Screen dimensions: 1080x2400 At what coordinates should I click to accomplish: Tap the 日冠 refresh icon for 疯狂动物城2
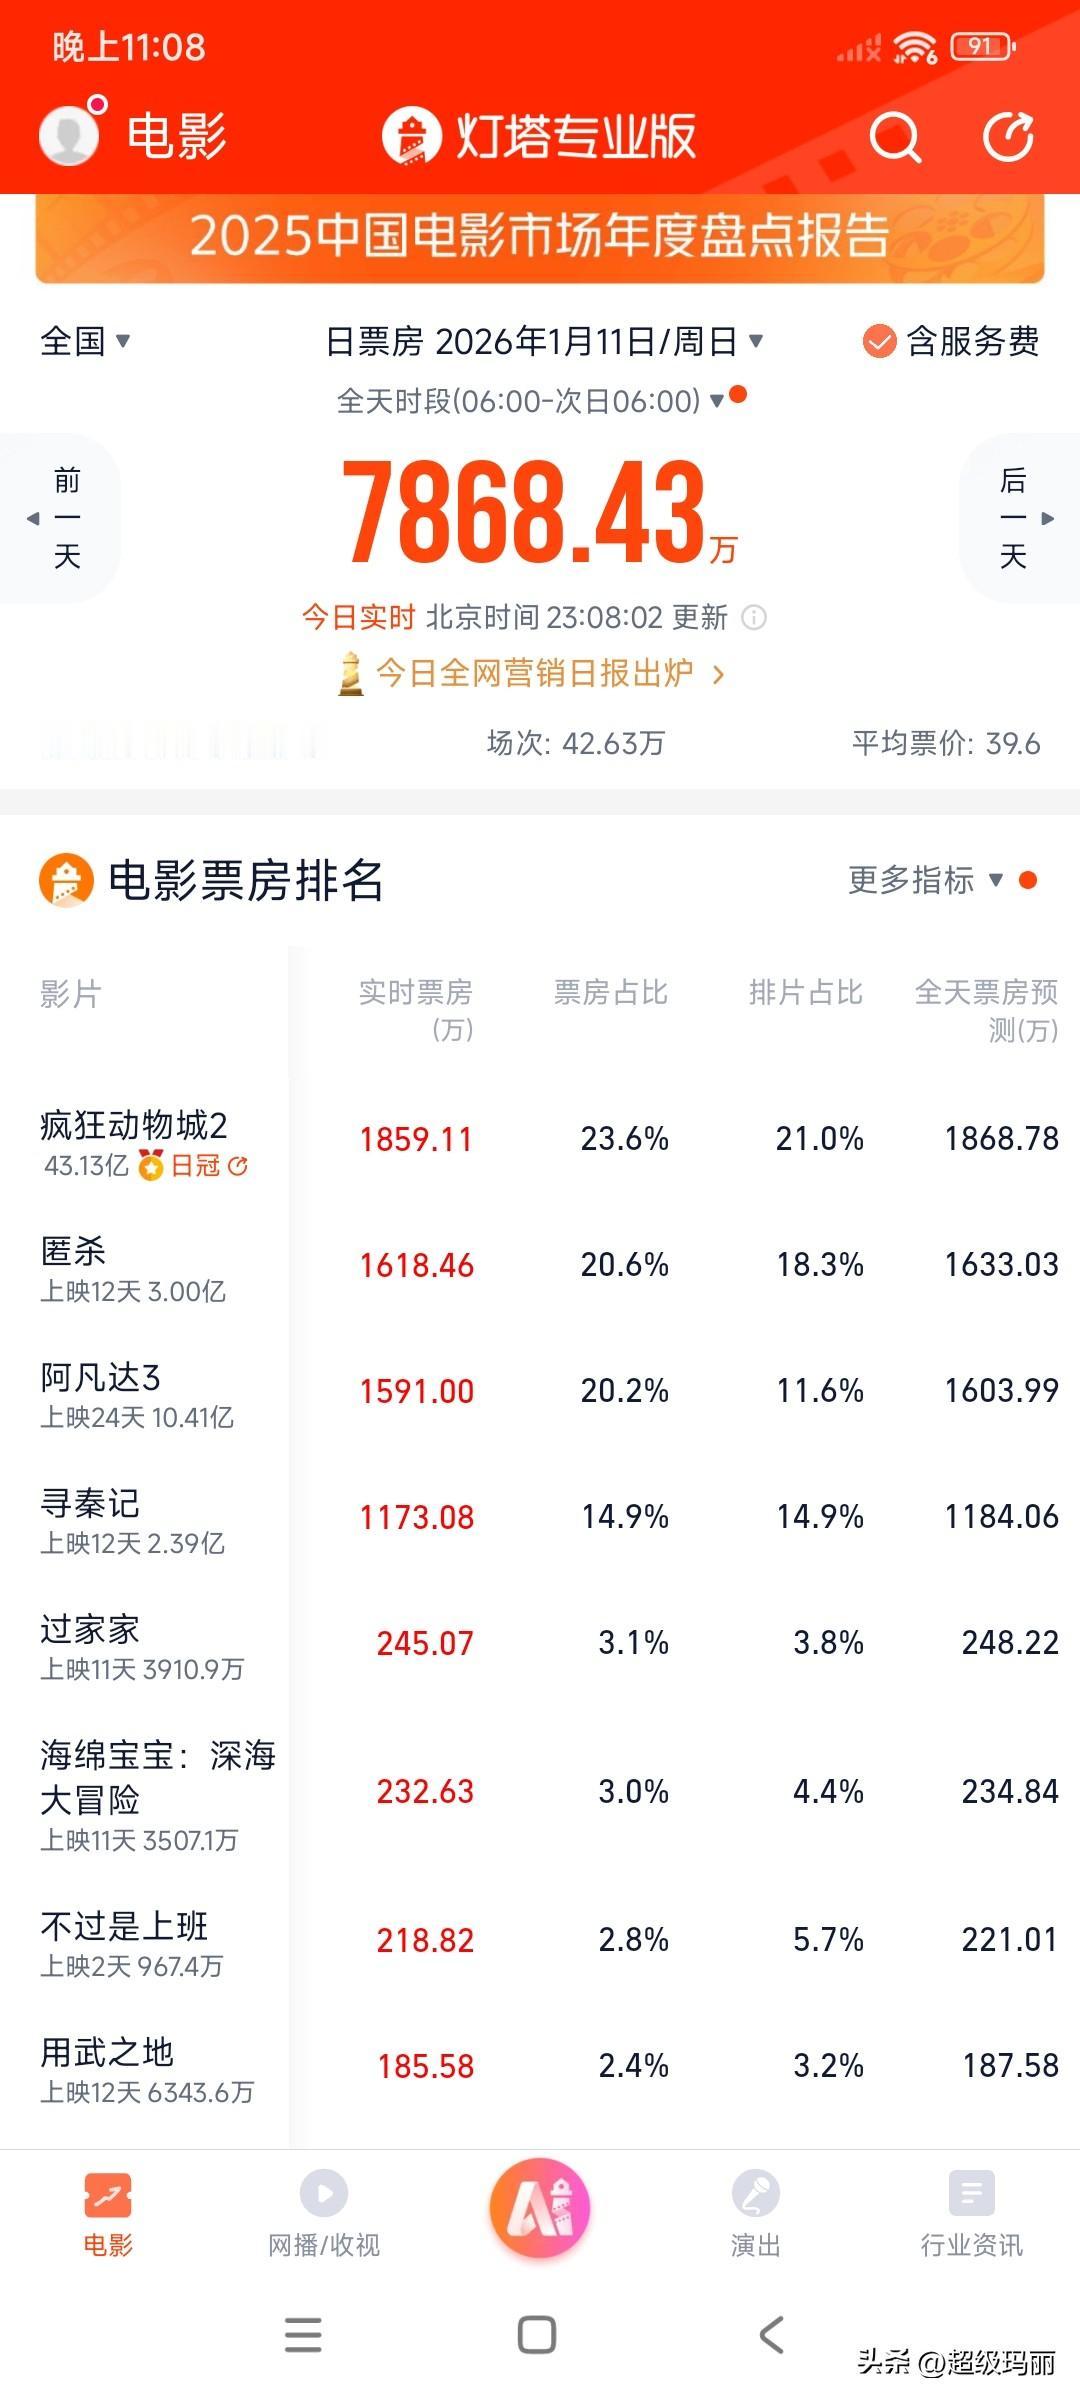pos(237,1165)
